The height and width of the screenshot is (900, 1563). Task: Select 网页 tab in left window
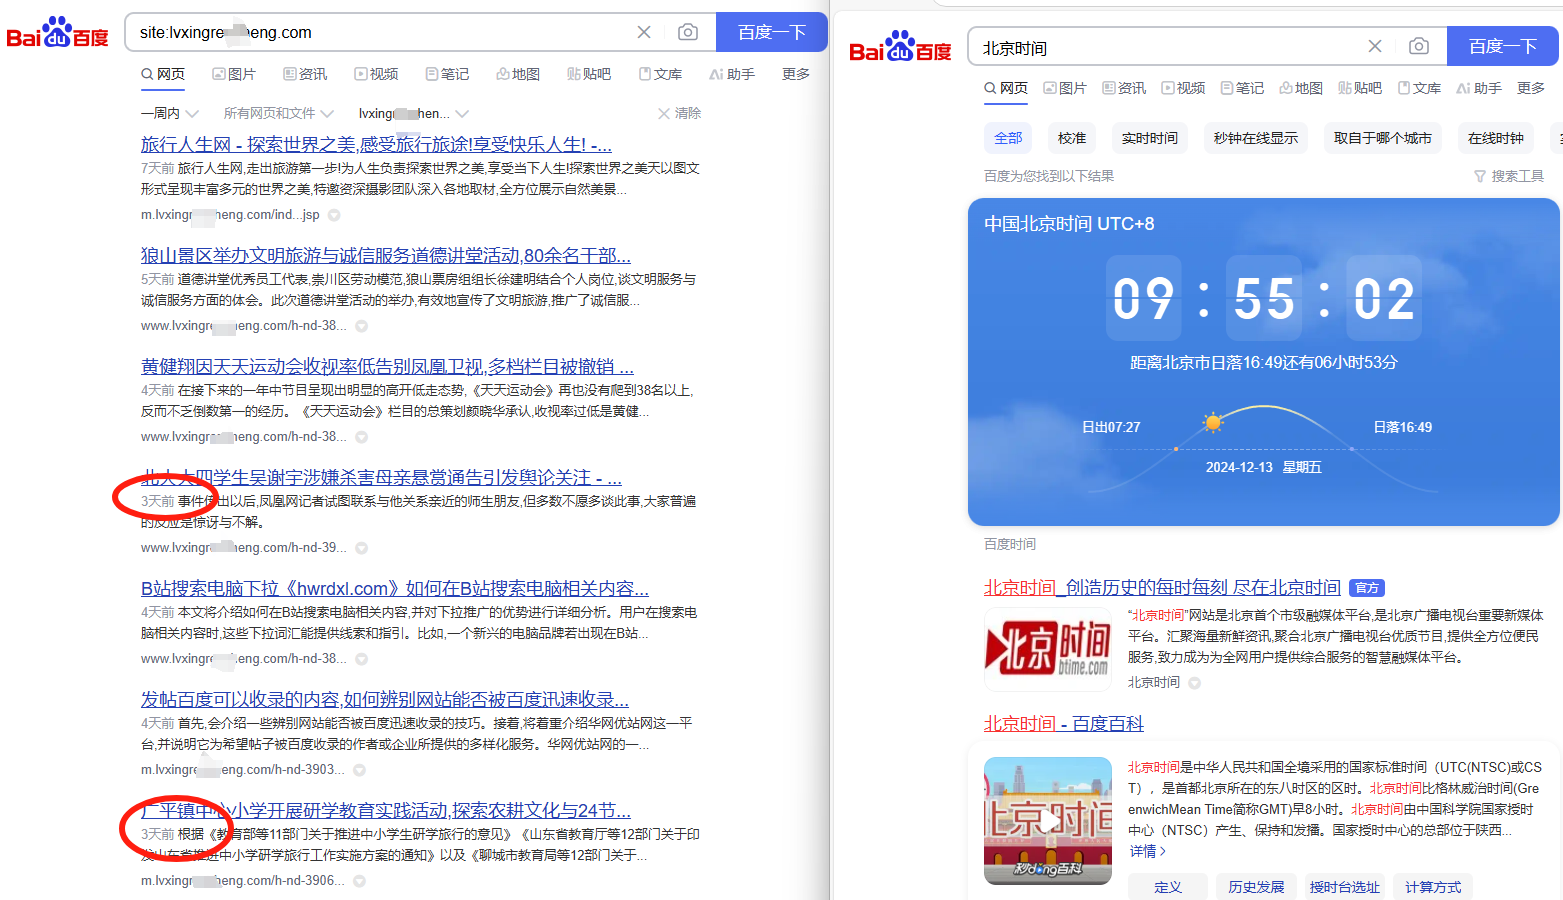click(163, 74)
